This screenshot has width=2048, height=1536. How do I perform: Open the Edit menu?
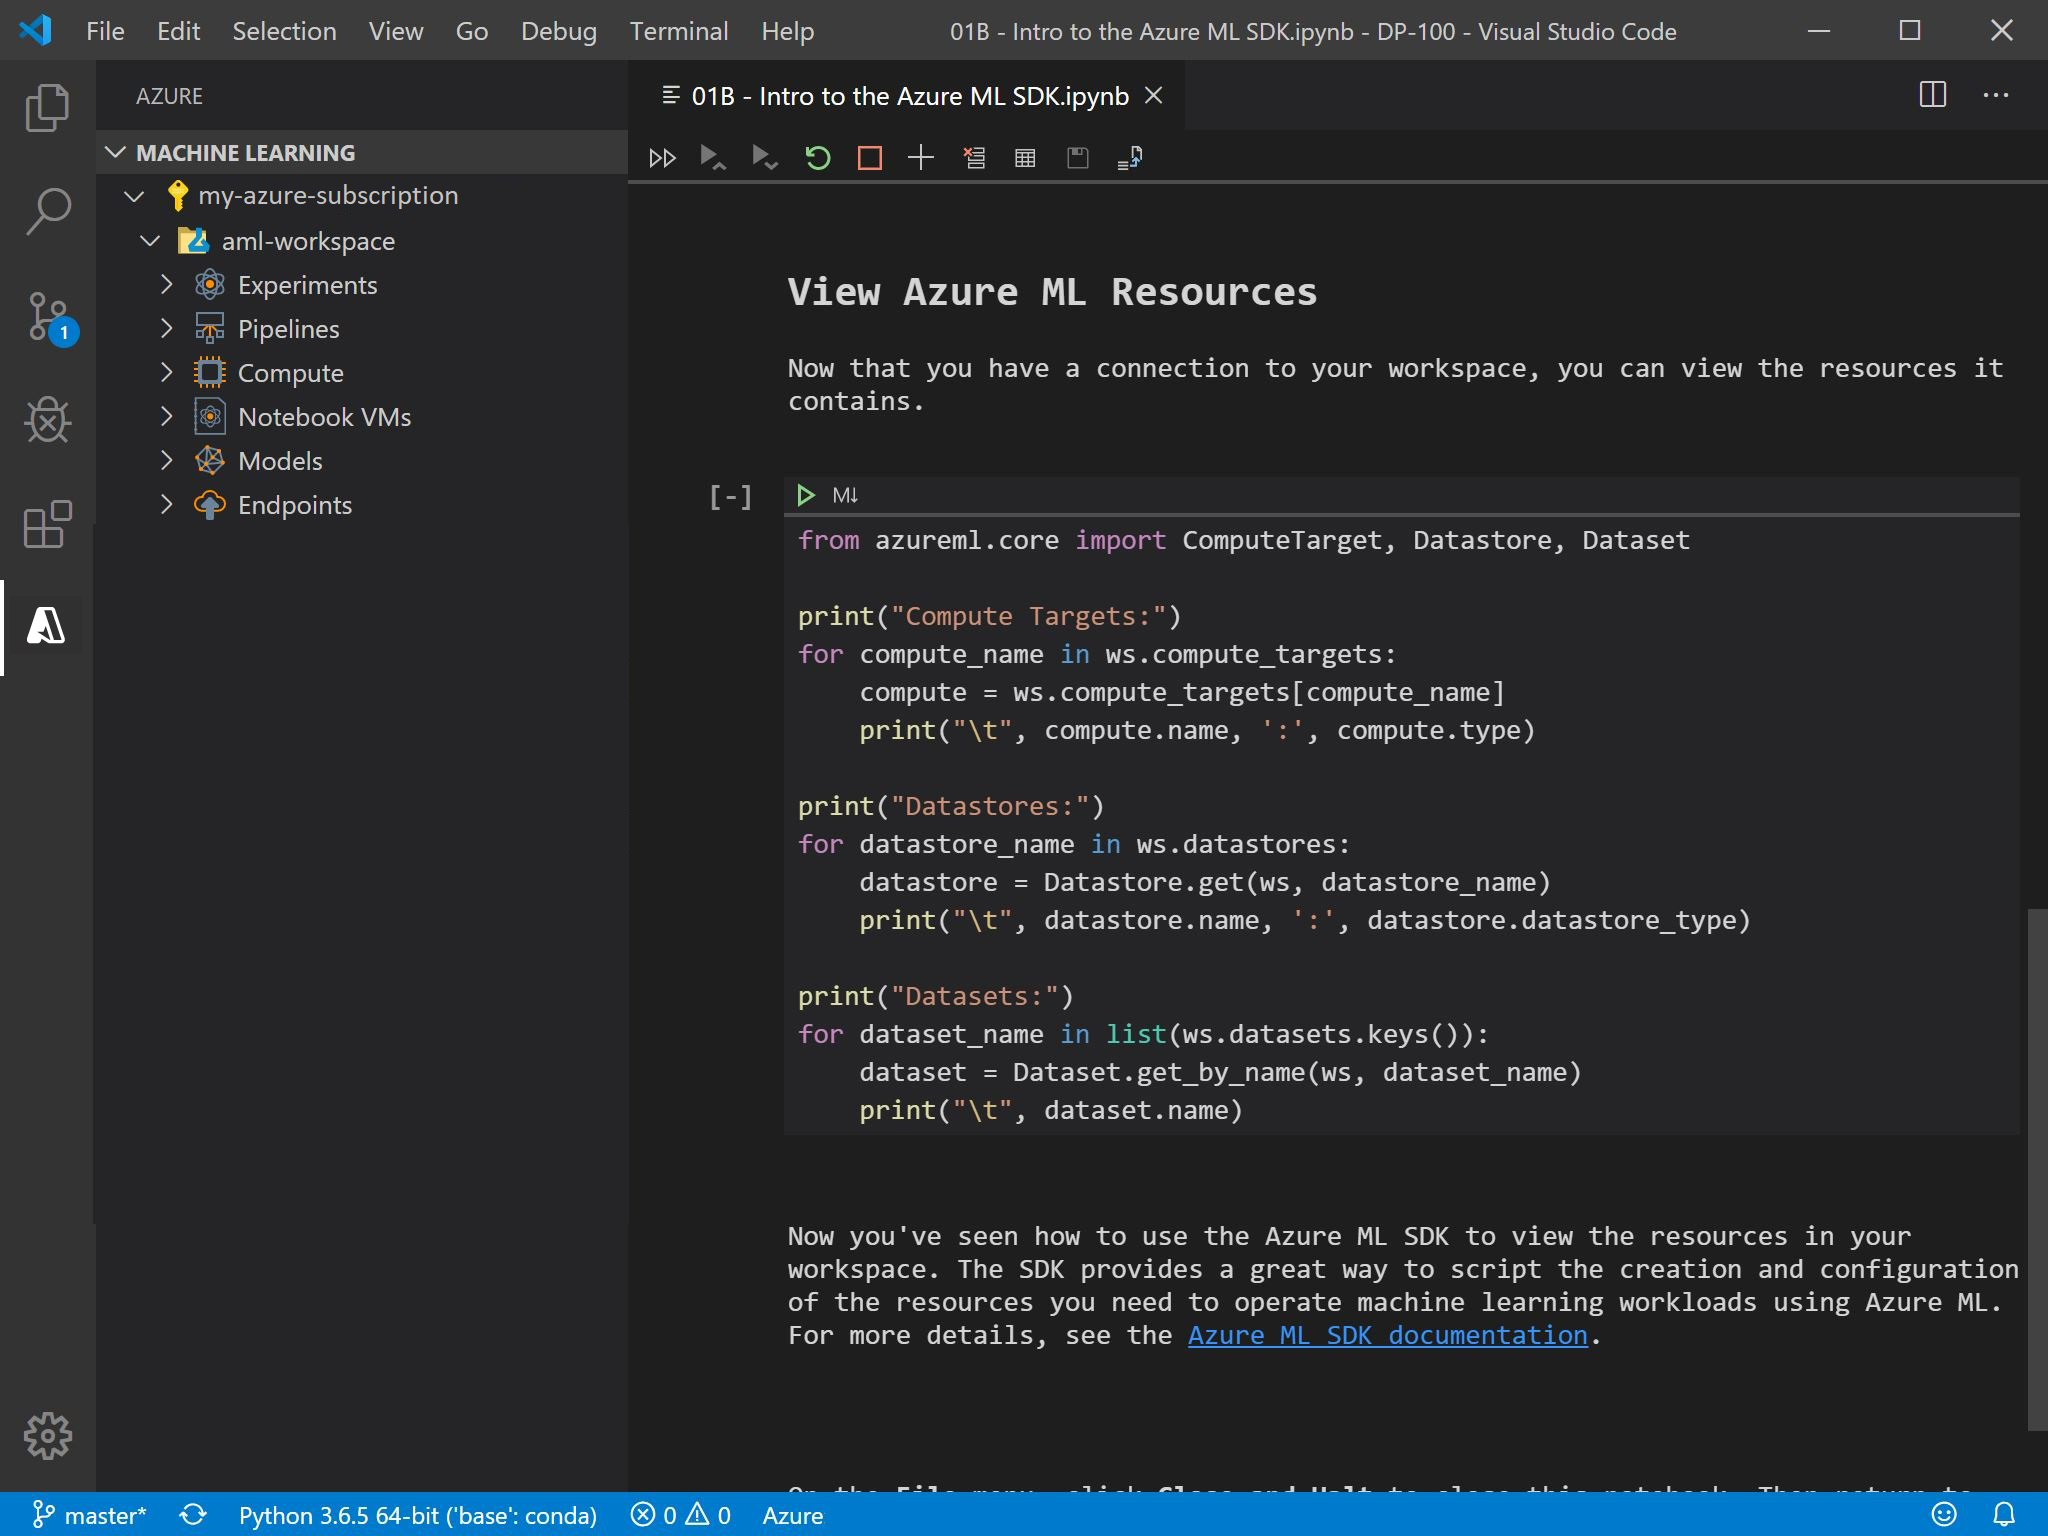178,31
